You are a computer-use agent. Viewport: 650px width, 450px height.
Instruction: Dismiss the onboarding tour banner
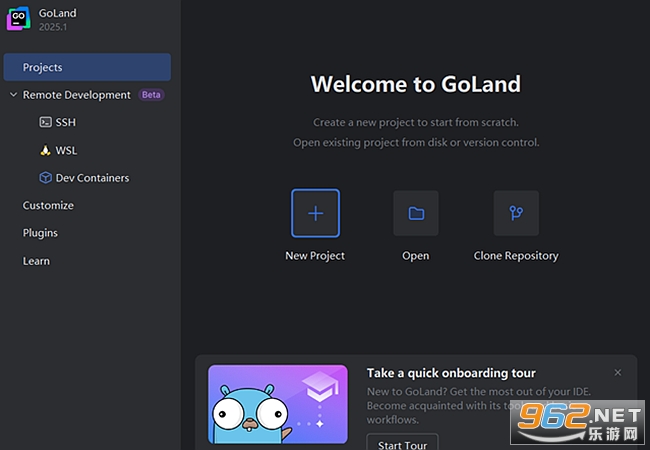[x=618, y=373]
